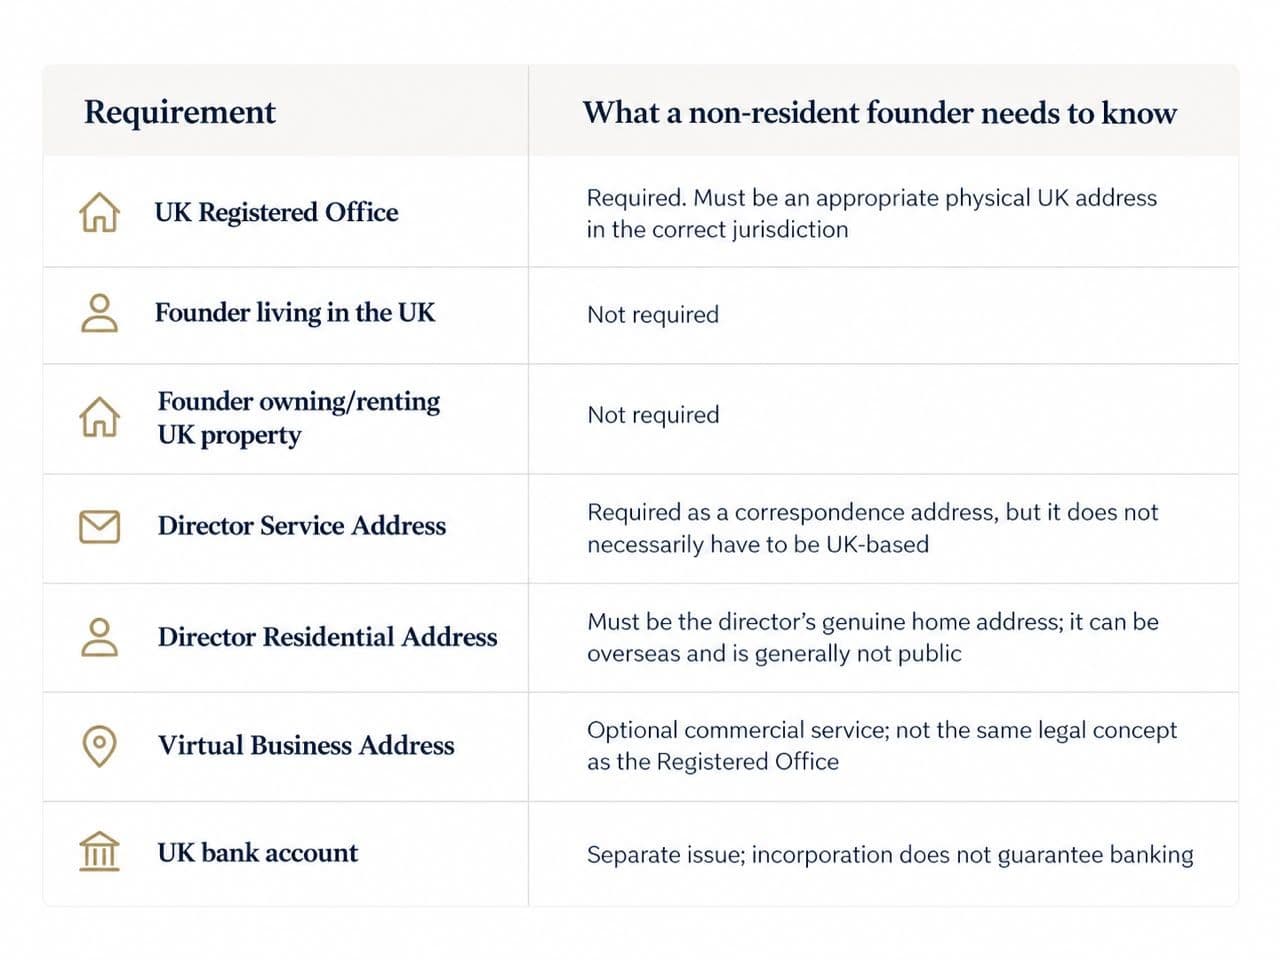1280x960 pixels.
Task: Click the Founder owning/renting UK property label
Action: (298, 418)
